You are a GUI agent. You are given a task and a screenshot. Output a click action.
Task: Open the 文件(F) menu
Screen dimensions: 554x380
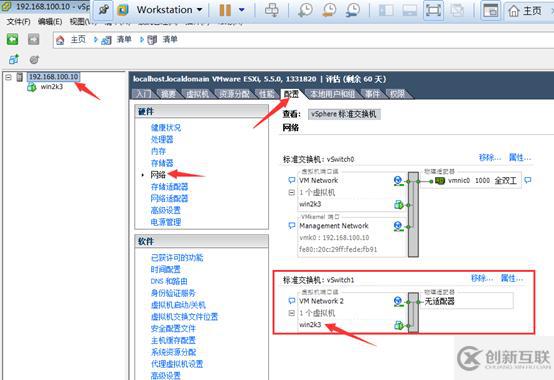[x=18, y=22]
